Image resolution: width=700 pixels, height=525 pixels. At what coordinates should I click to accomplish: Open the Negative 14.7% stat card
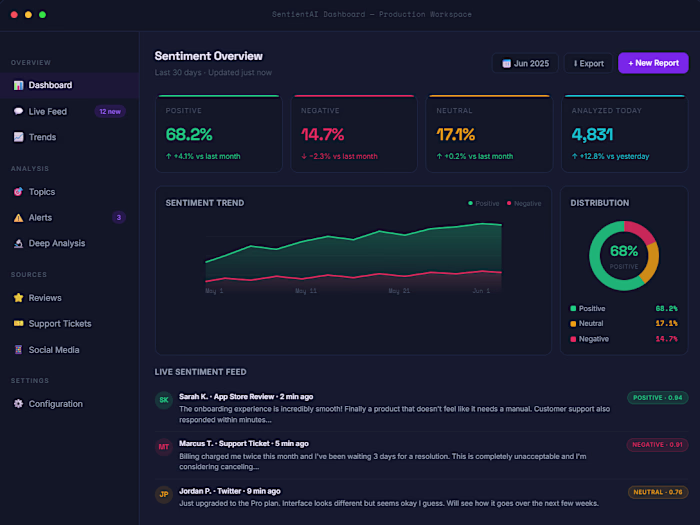[354, 133]
